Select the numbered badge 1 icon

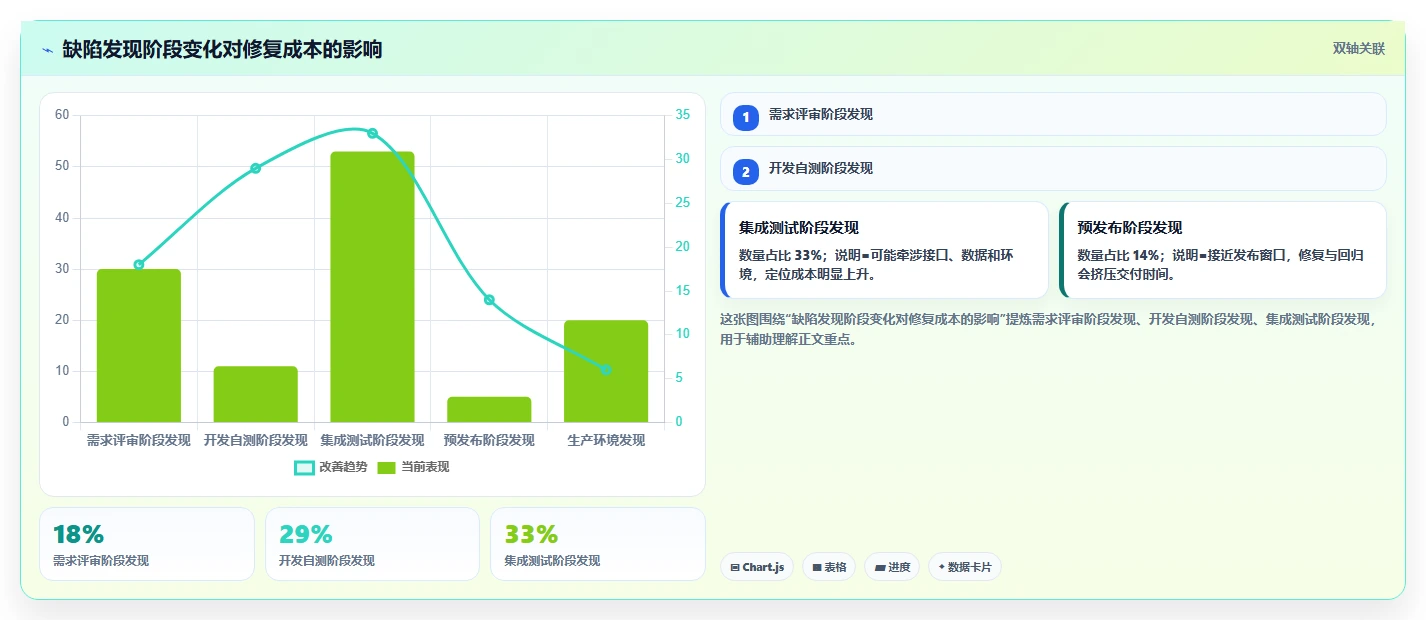(746, 118)
